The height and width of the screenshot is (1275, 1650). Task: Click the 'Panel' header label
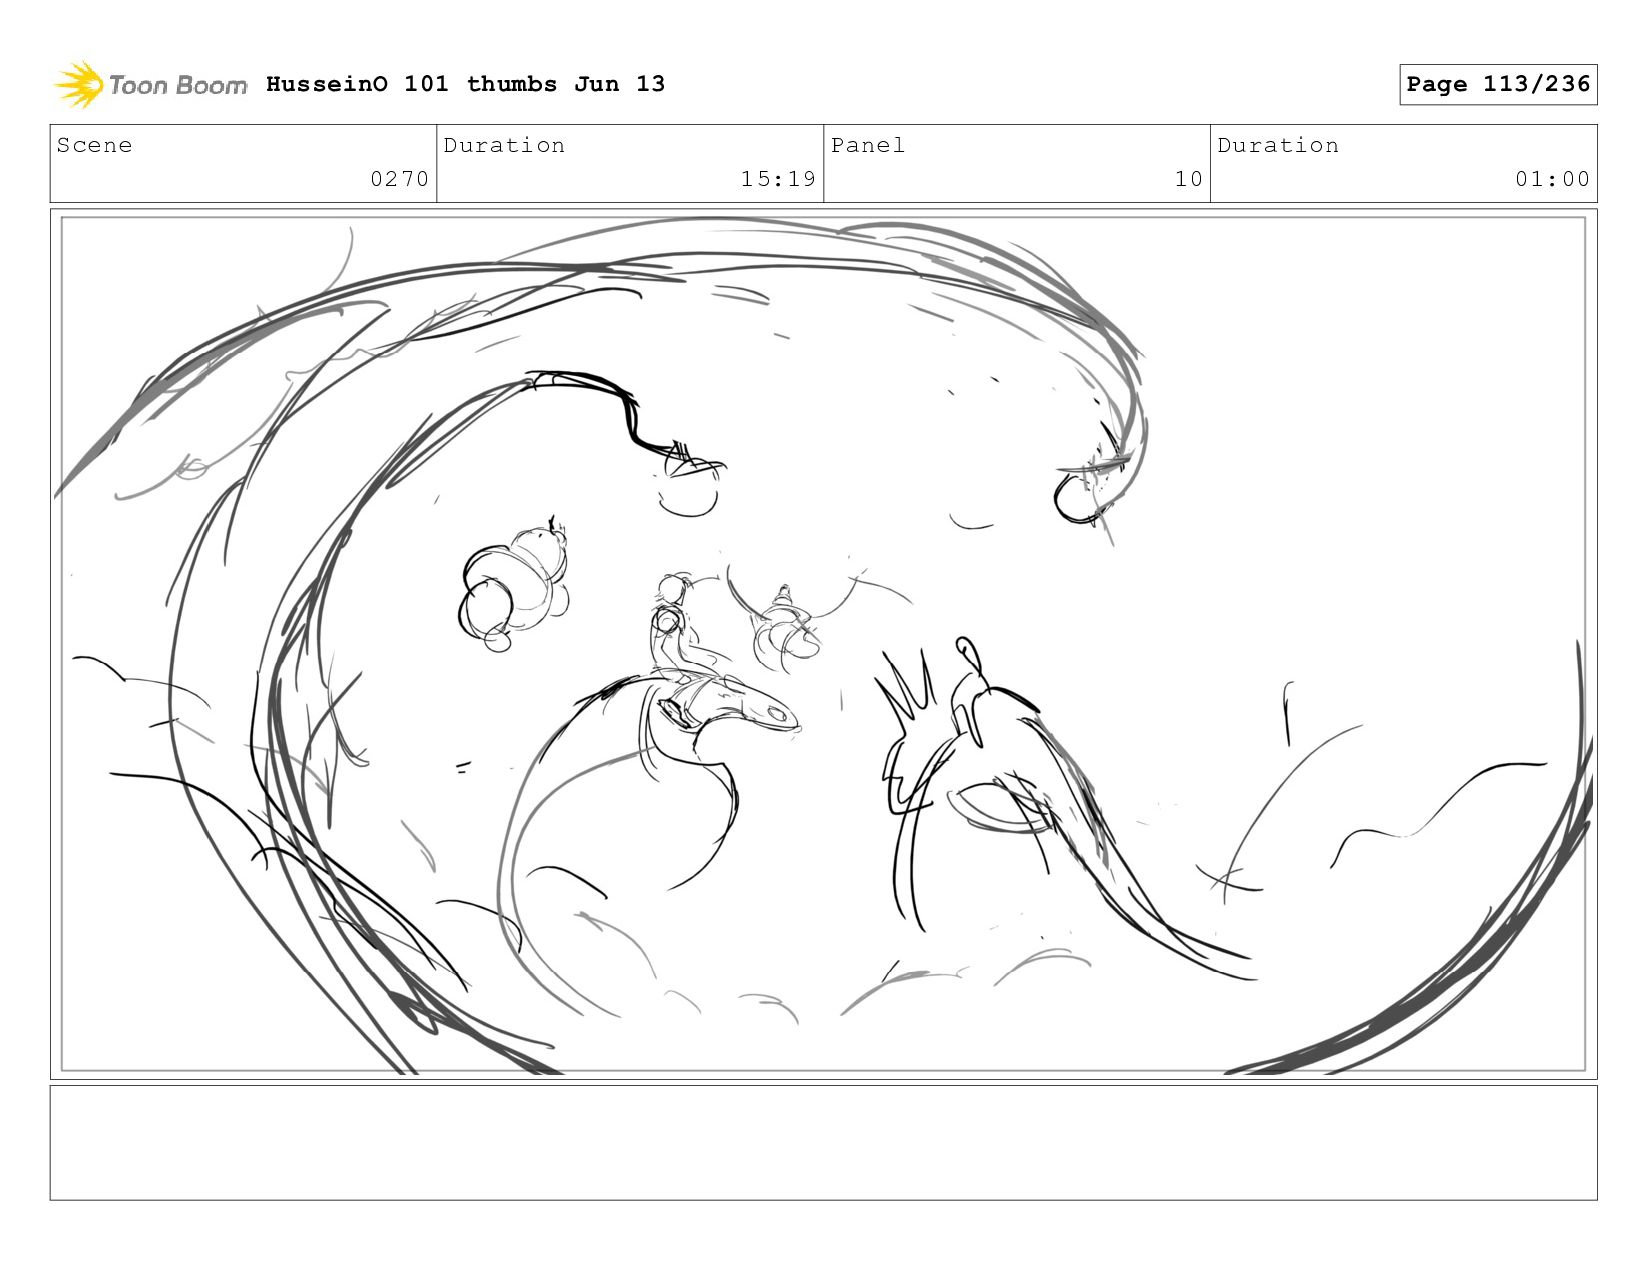868,145
